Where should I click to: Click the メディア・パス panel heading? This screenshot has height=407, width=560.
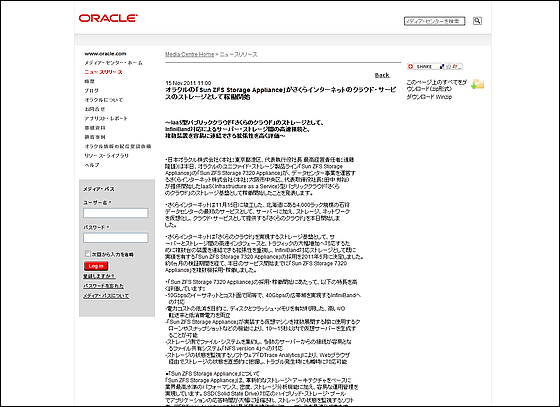[x=99, y=189]
